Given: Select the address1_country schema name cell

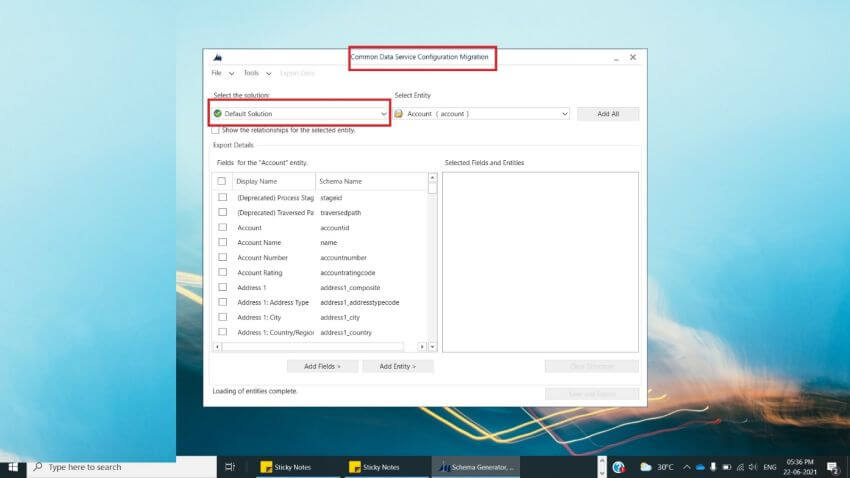Looking at the screenshot, I should 346,332.
